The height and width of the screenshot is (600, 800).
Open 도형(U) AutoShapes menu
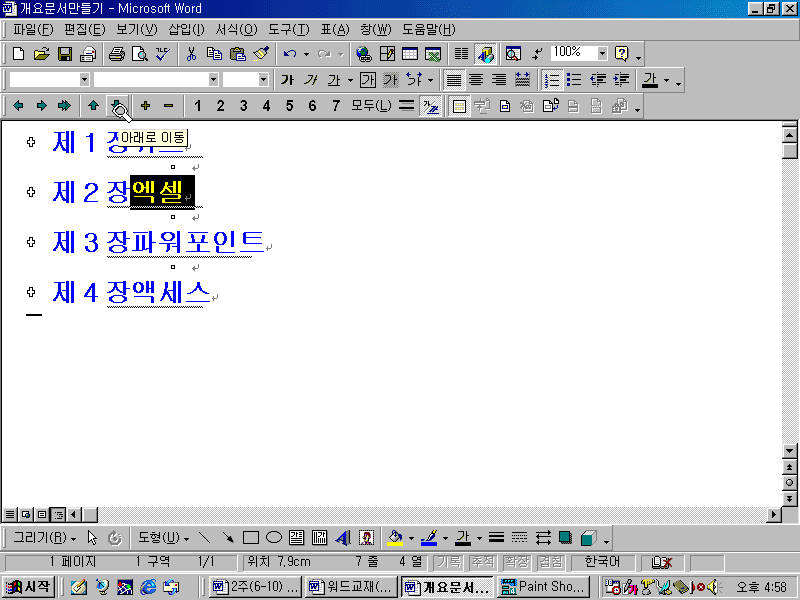pyautogui.click(x=163, y=538)
